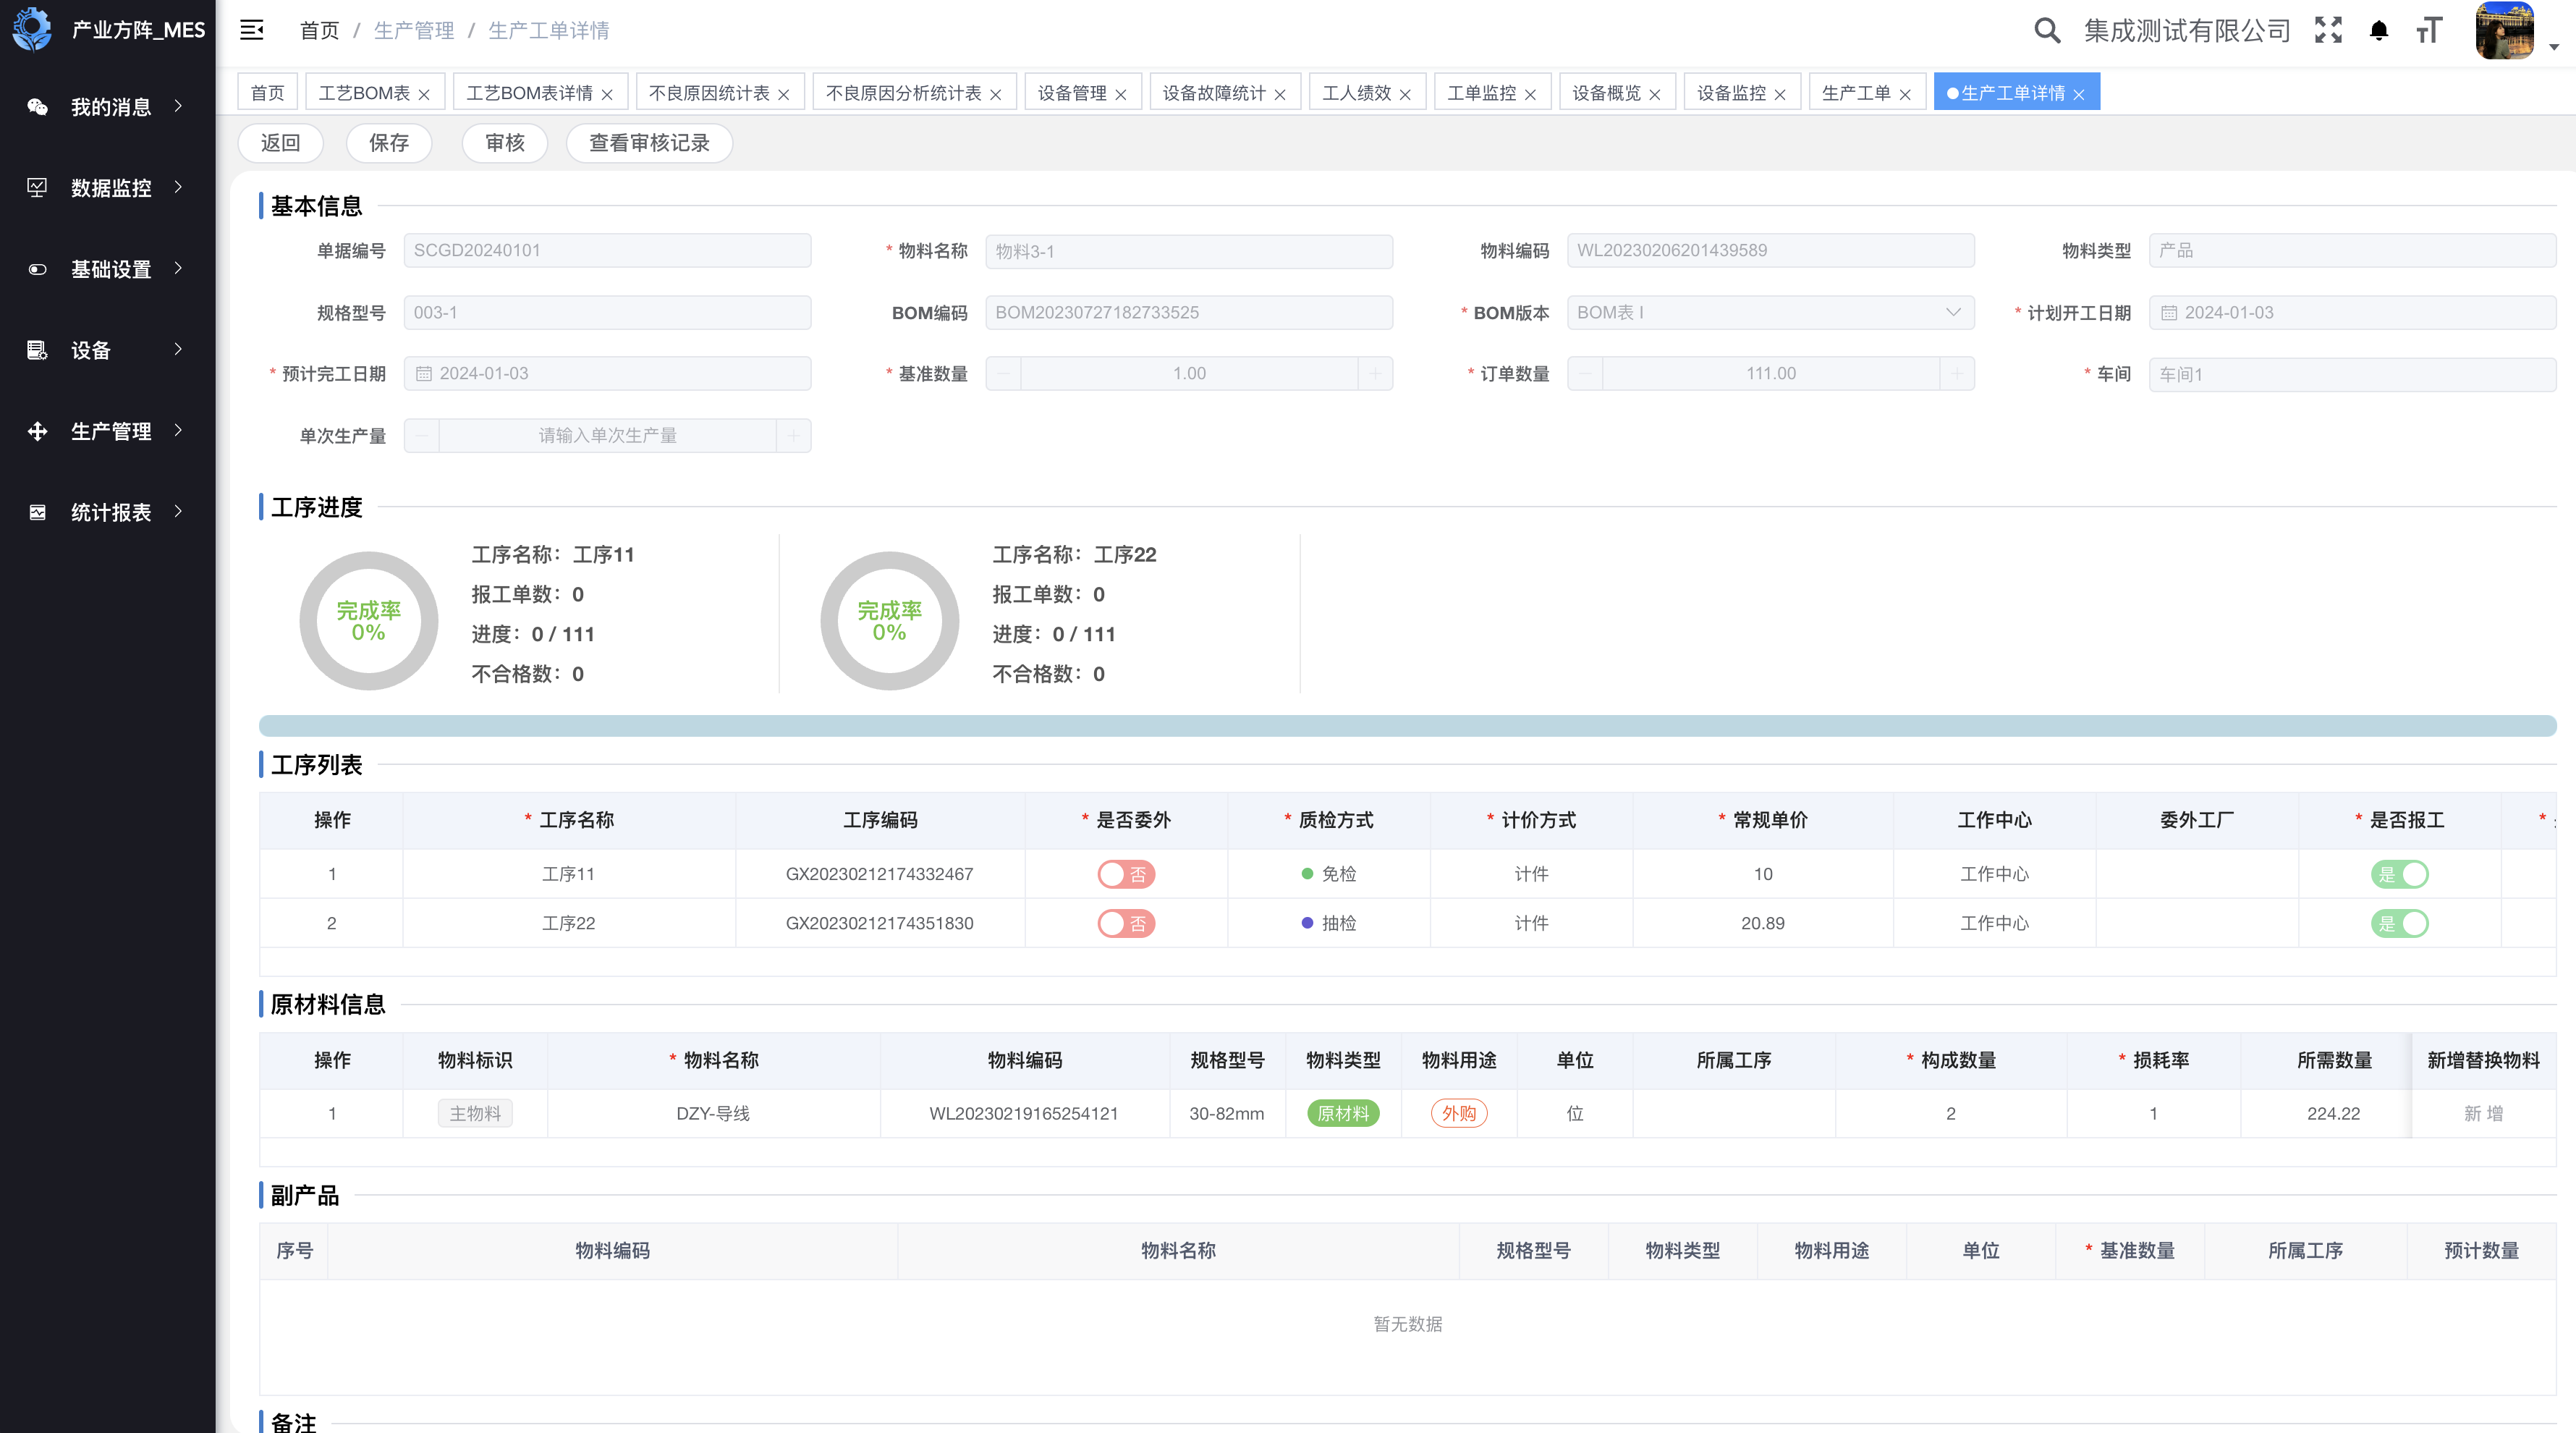Image resolution: width=2576 pixels, height=1433 pixels.
Task: Expand 我的消息 menu chevron
Action: pos(179,106)
